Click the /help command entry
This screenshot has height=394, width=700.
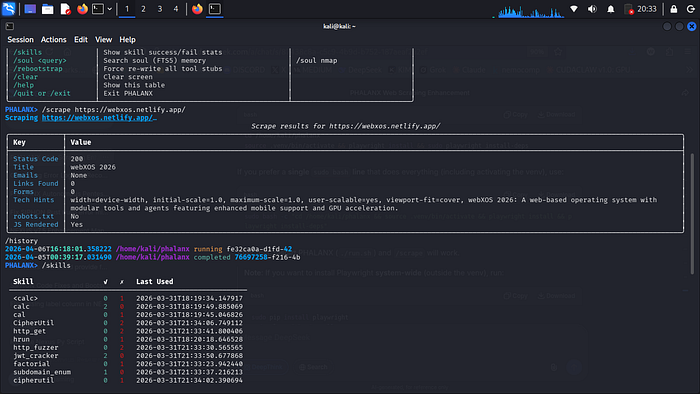coord(23,85)
